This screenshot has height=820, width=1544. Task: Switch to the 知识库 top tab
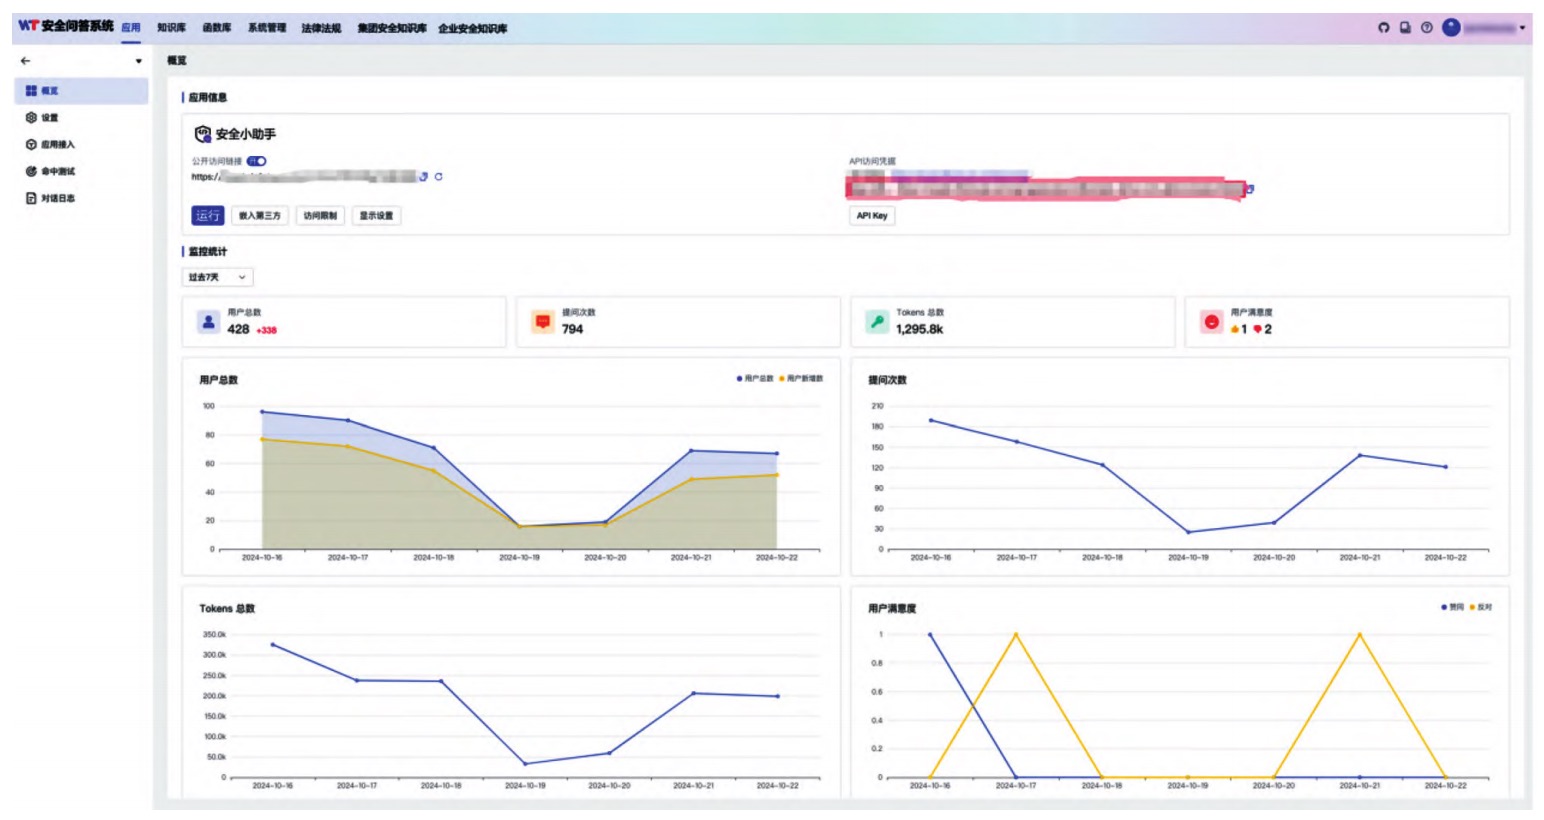tap(171, 28)
